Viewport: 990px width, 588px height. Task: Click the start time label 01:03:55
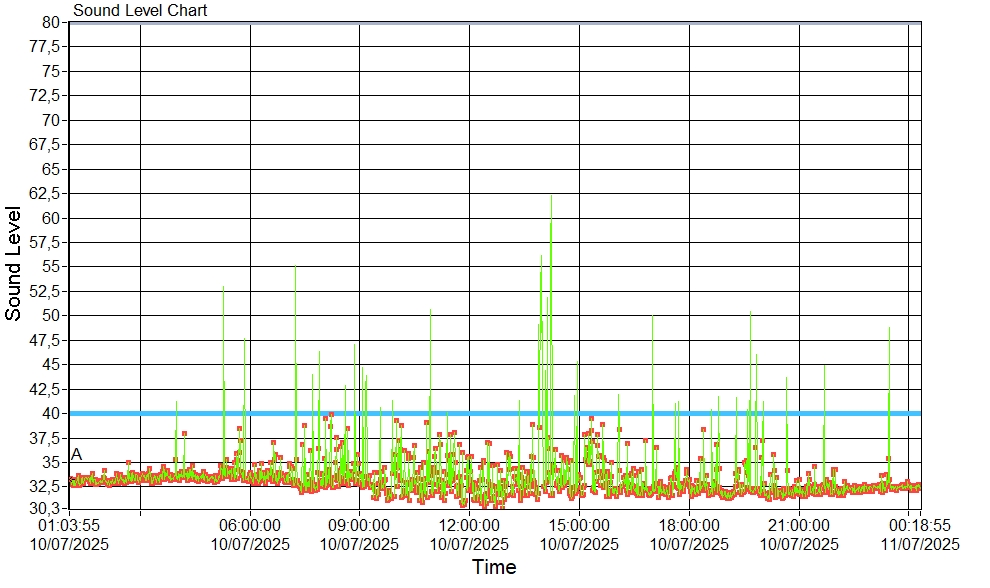[69, 525]
